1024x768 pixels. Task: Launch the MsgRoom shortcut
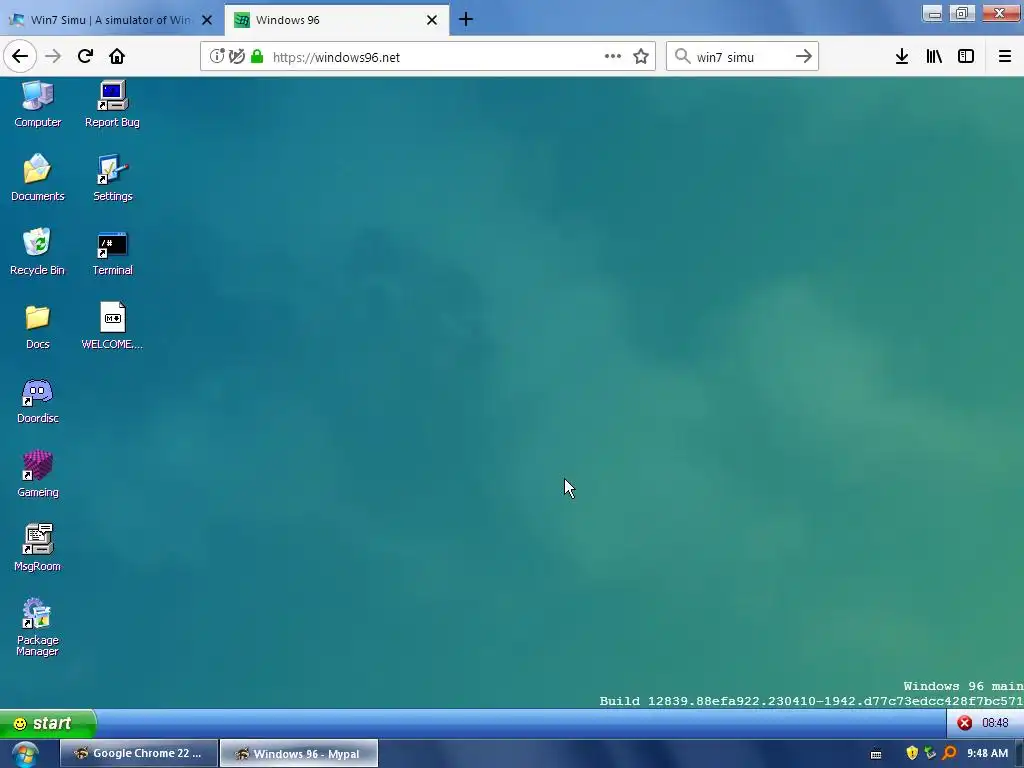click(37, 548)
